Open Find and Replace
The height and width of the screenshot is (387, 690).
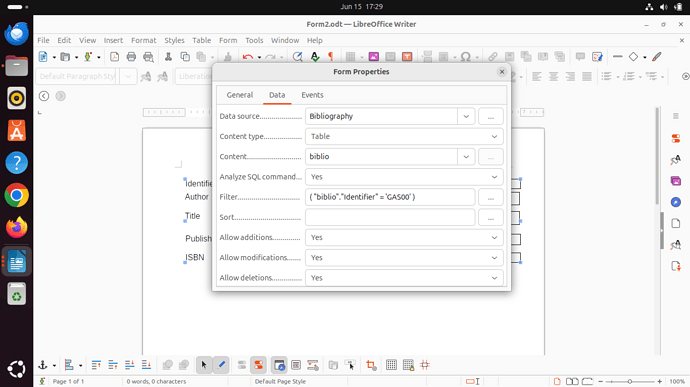coord(297,57)
